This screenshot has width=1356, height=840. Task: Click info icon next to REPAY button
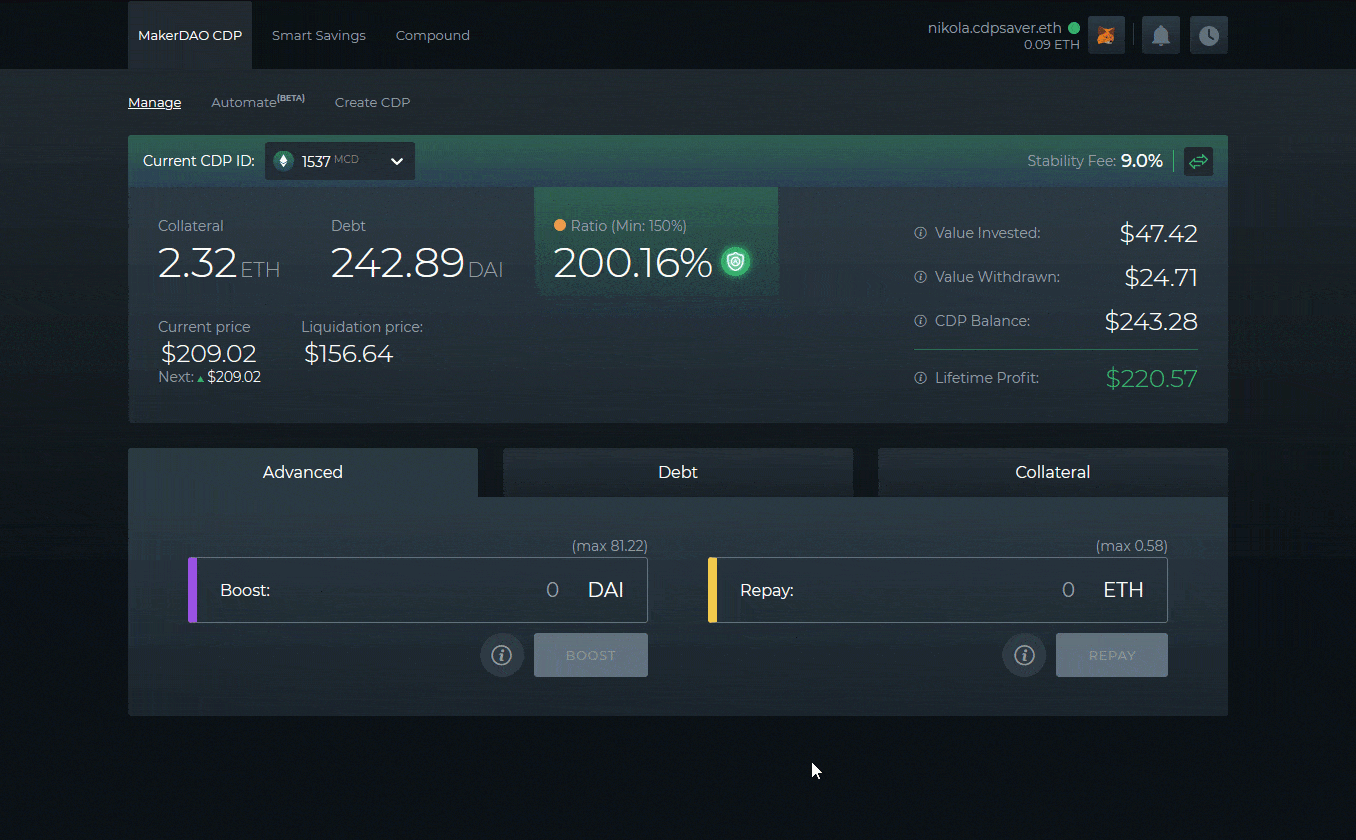[1023, 655]
